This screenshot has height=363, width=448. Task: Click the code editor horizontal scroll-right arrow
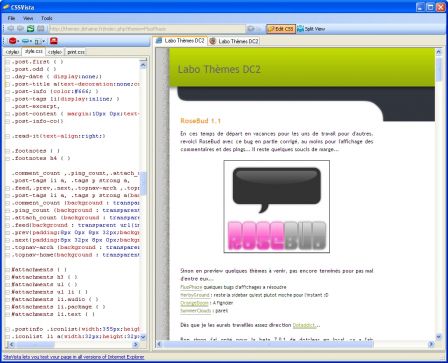point(135,344)
